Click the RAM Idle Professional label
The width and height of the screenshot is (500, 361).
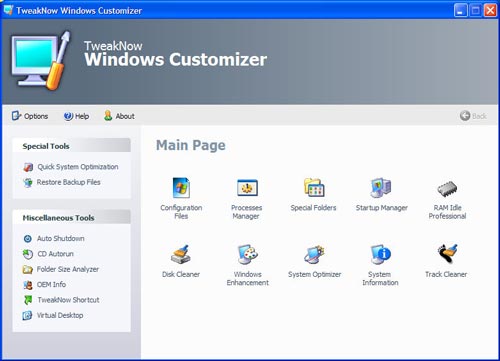point(447,212)
